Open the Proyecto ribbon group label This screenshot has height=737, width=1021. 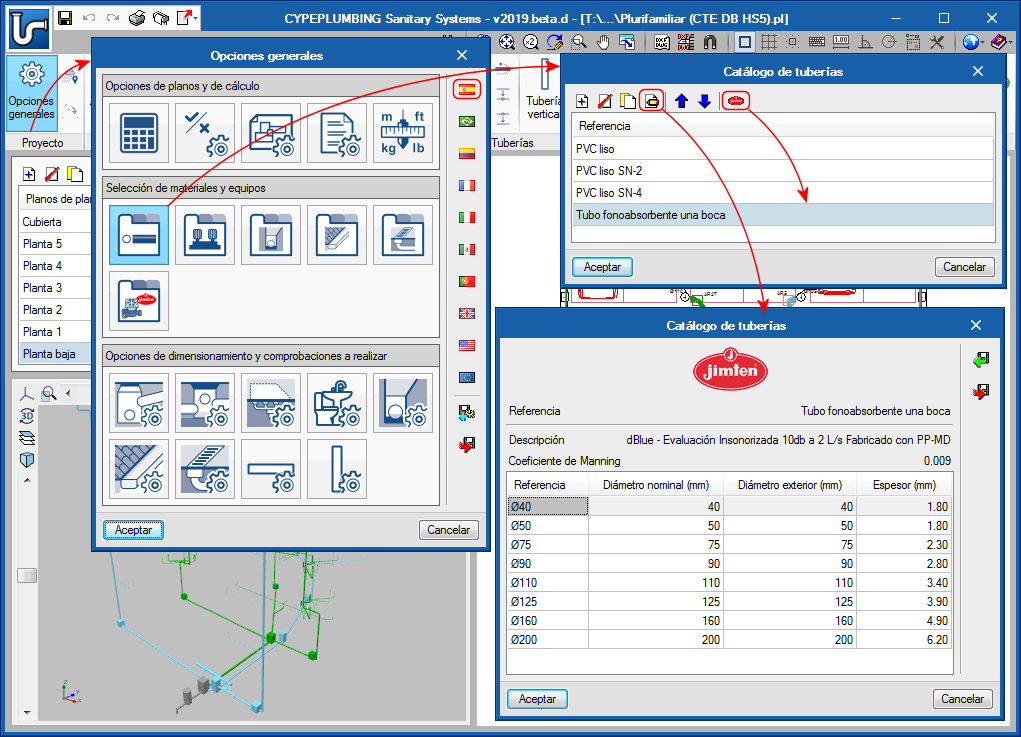point(43,143)
